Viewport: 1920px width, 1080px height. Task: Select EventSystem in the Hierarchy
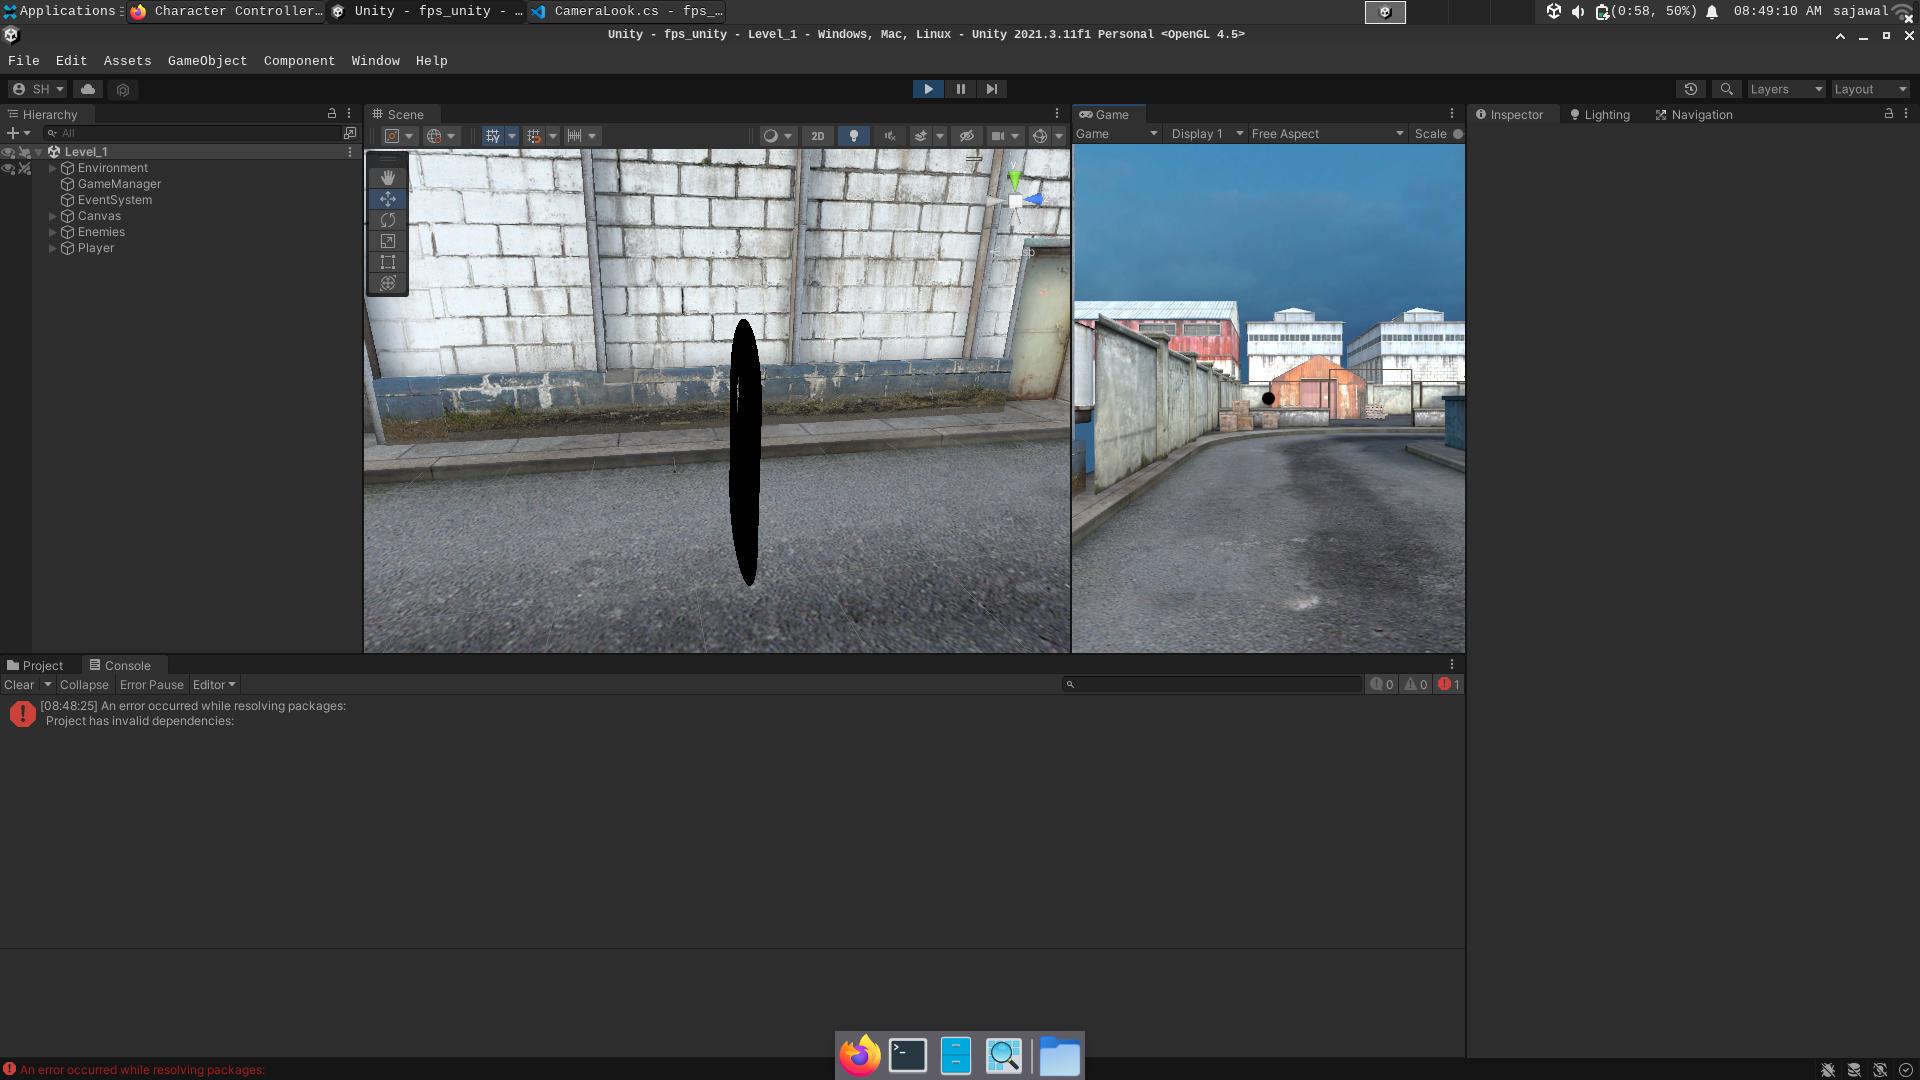115,200
